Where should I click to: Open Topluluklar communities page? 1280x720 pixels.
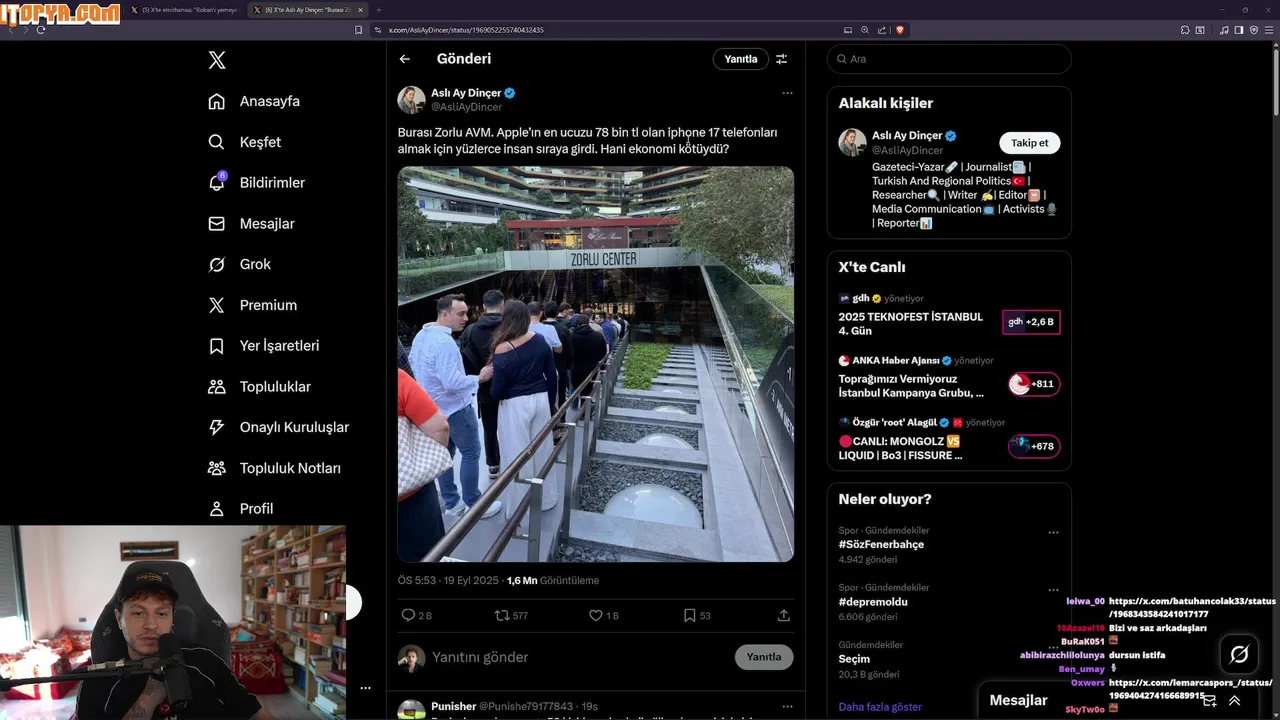point(259,386)
